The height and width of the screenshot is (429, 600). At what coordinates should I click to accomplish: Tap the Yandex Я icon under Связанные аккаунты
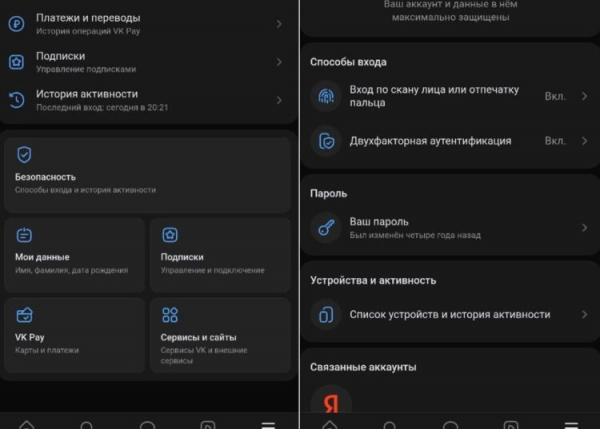(x=331, y=401)
